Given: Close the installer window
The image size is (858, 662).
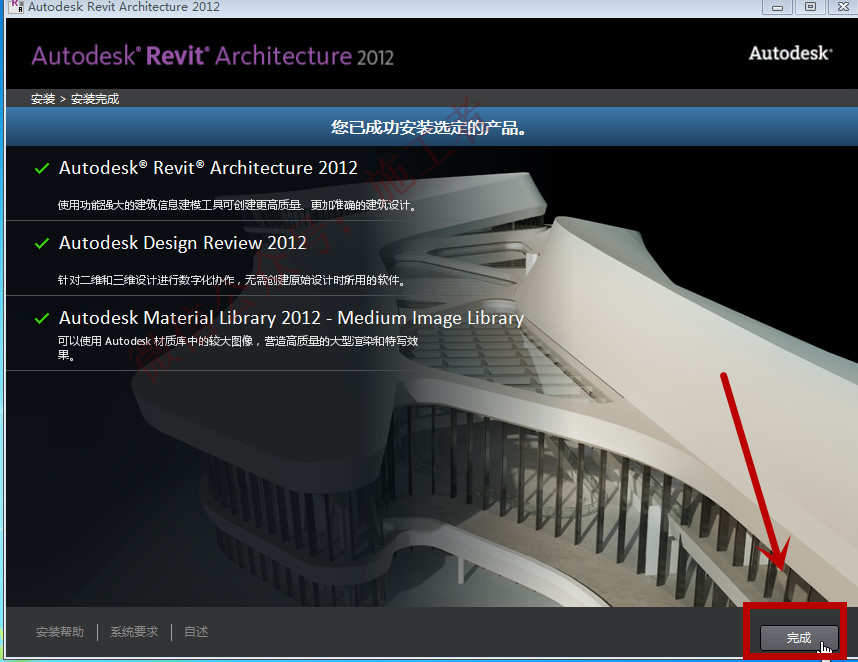Looking at the screenshot, I should click(x=843, y=7).
